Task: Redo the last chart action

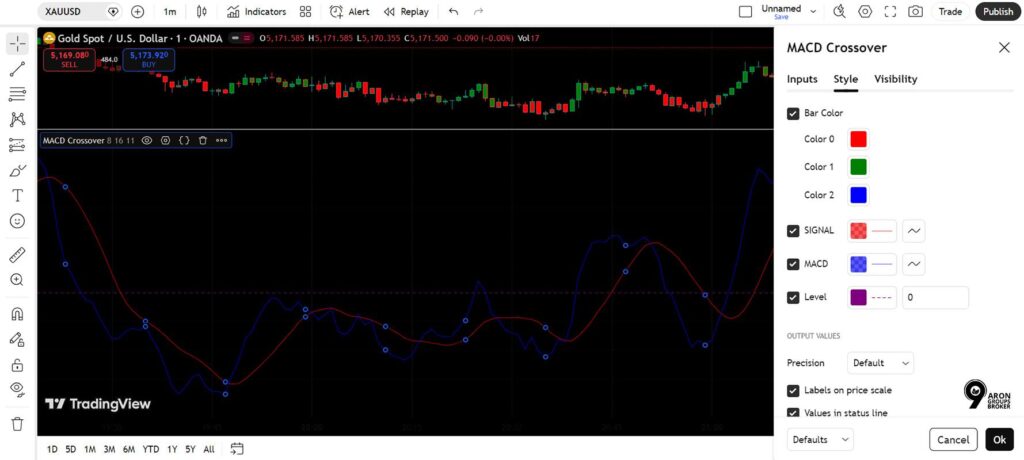Action: [x=478, y=12]
